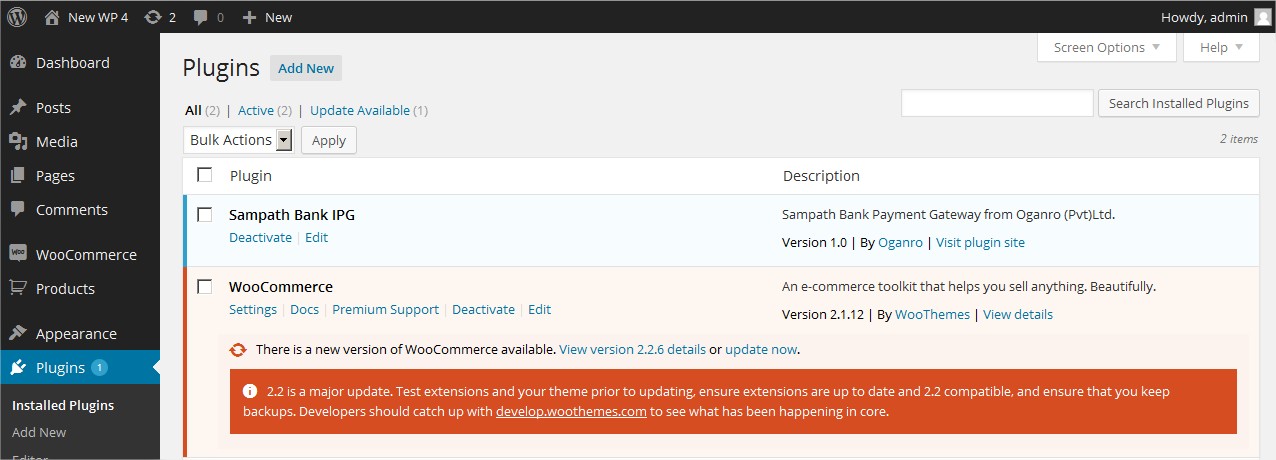Filter plugins by Active
Viewport: 1276px width, 460px height.
coord(256,110)
